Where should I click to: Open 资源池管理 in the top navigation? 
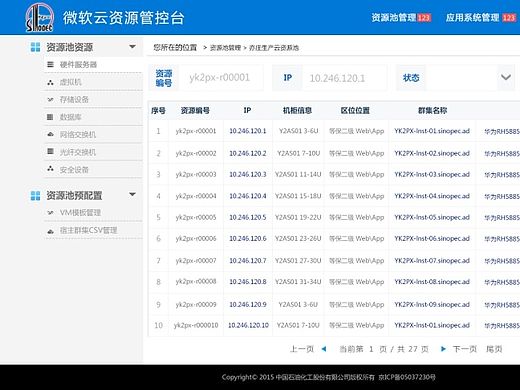[394, 17]
